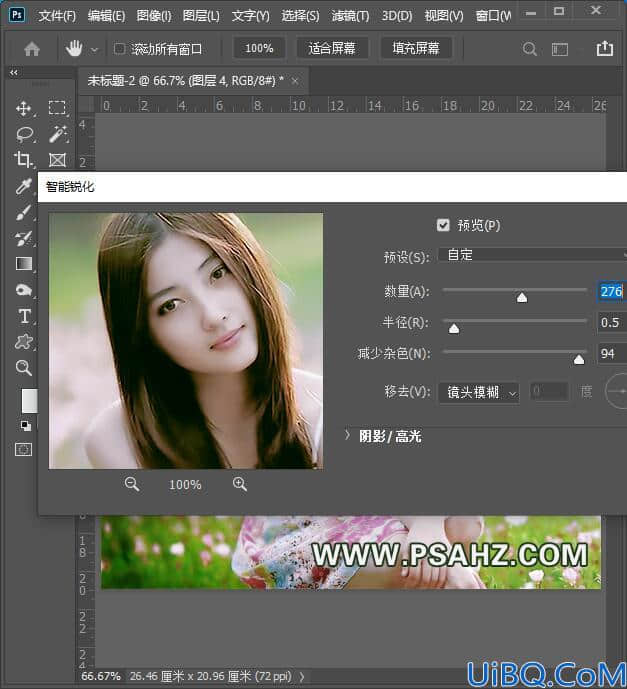Click the 半径 value field showing 0.5

[x=612, y=323]
